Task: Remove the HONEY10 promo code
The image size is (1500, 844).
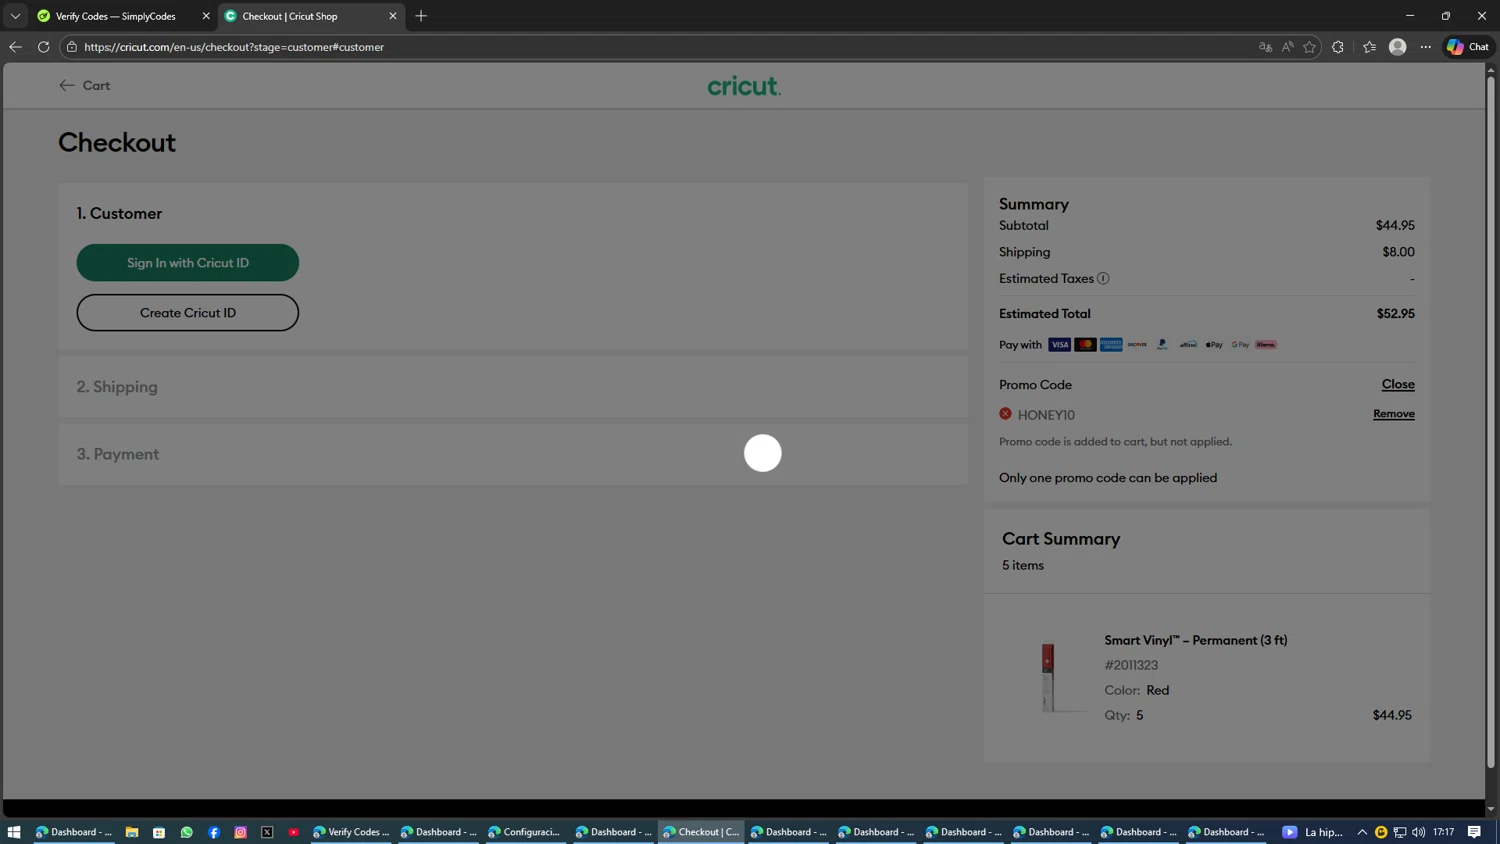Action: pyautogui.click(x=1393, y=414)
